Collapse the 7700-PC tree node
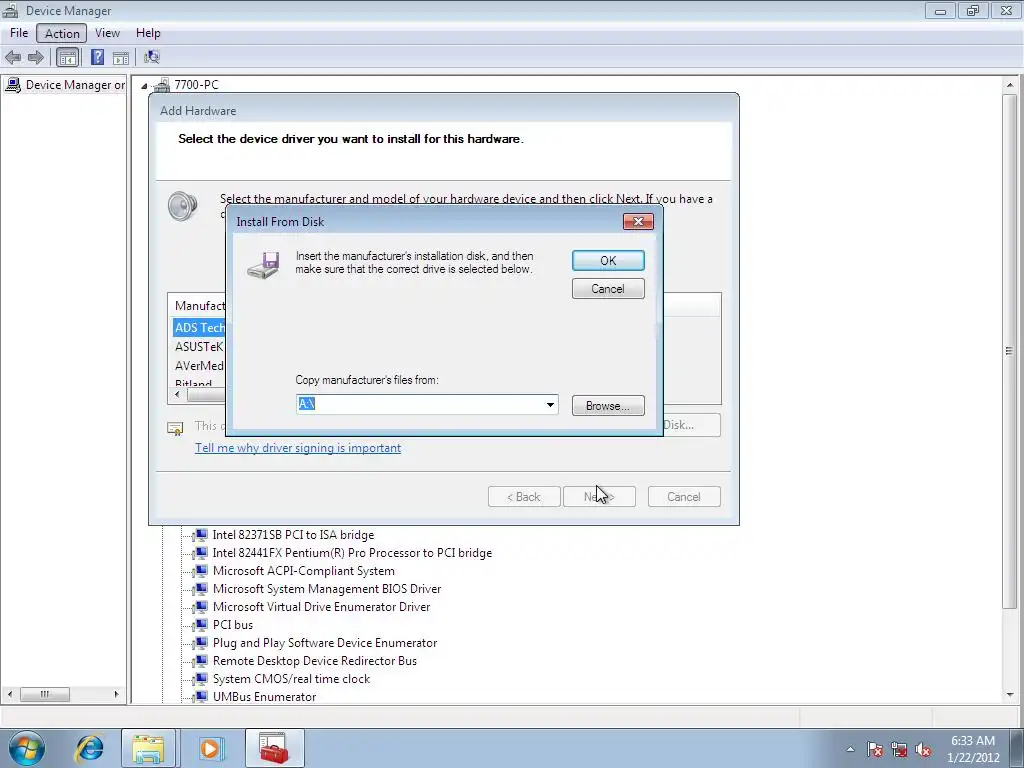 [144, 86]
